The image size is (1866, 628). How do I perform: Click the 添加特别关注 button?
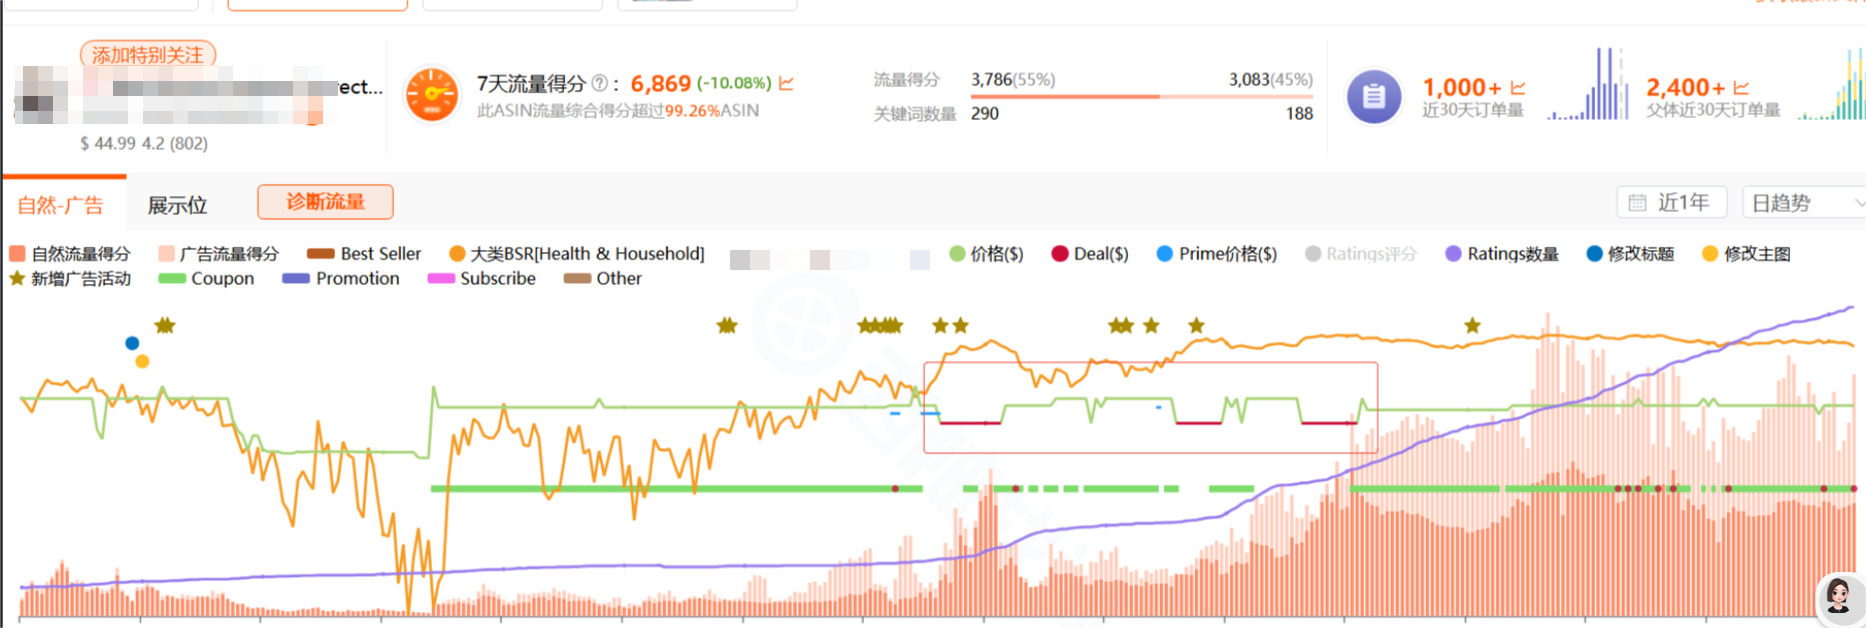(147, 55)
